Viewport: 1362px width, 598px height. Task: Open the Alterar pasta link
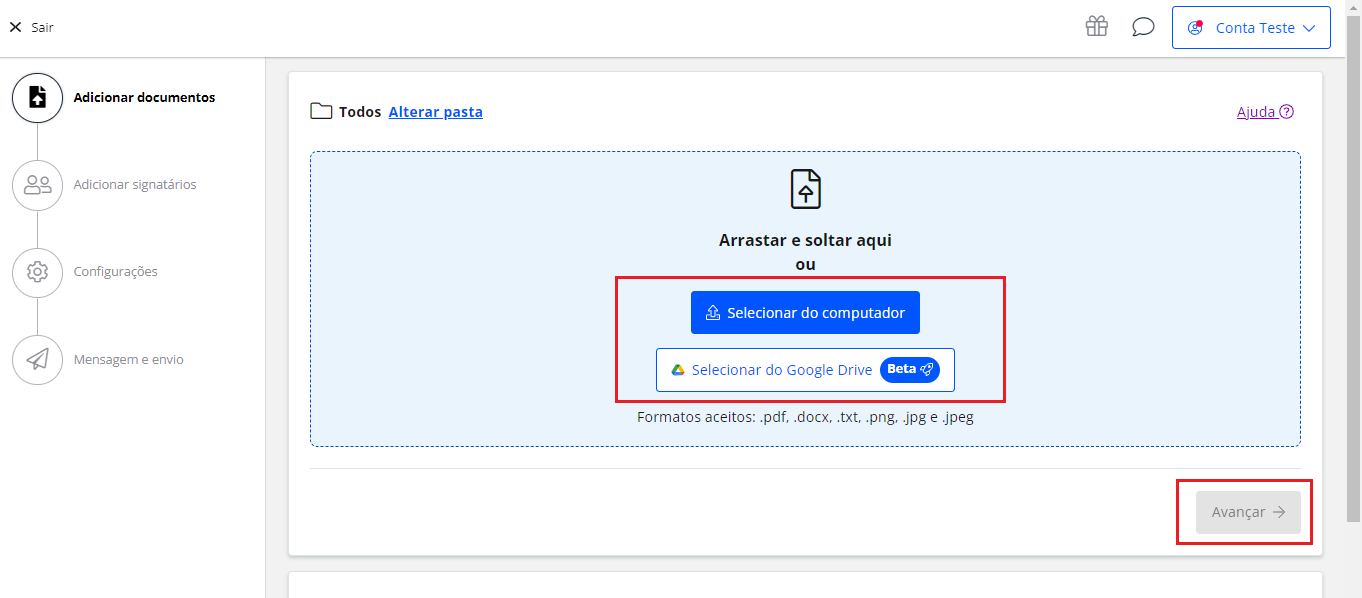(x=435, y=112)
